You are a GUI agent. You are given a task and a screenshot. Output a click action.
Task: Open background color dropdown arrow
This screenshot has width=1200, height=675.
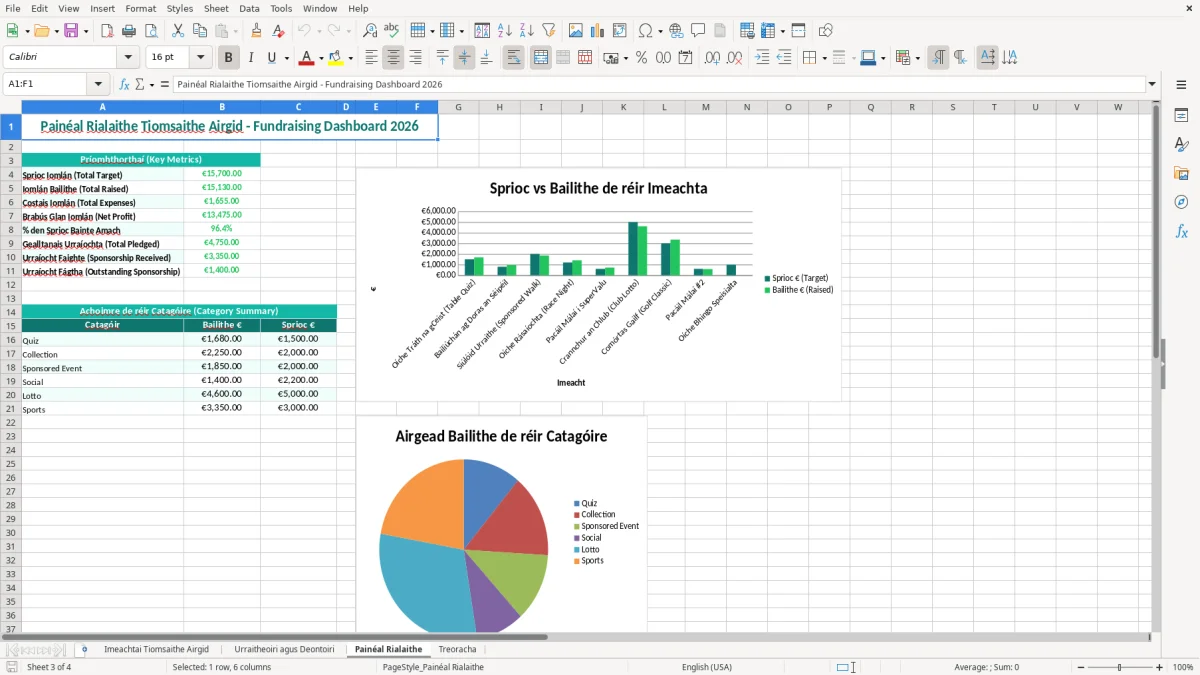pos(350,58)
